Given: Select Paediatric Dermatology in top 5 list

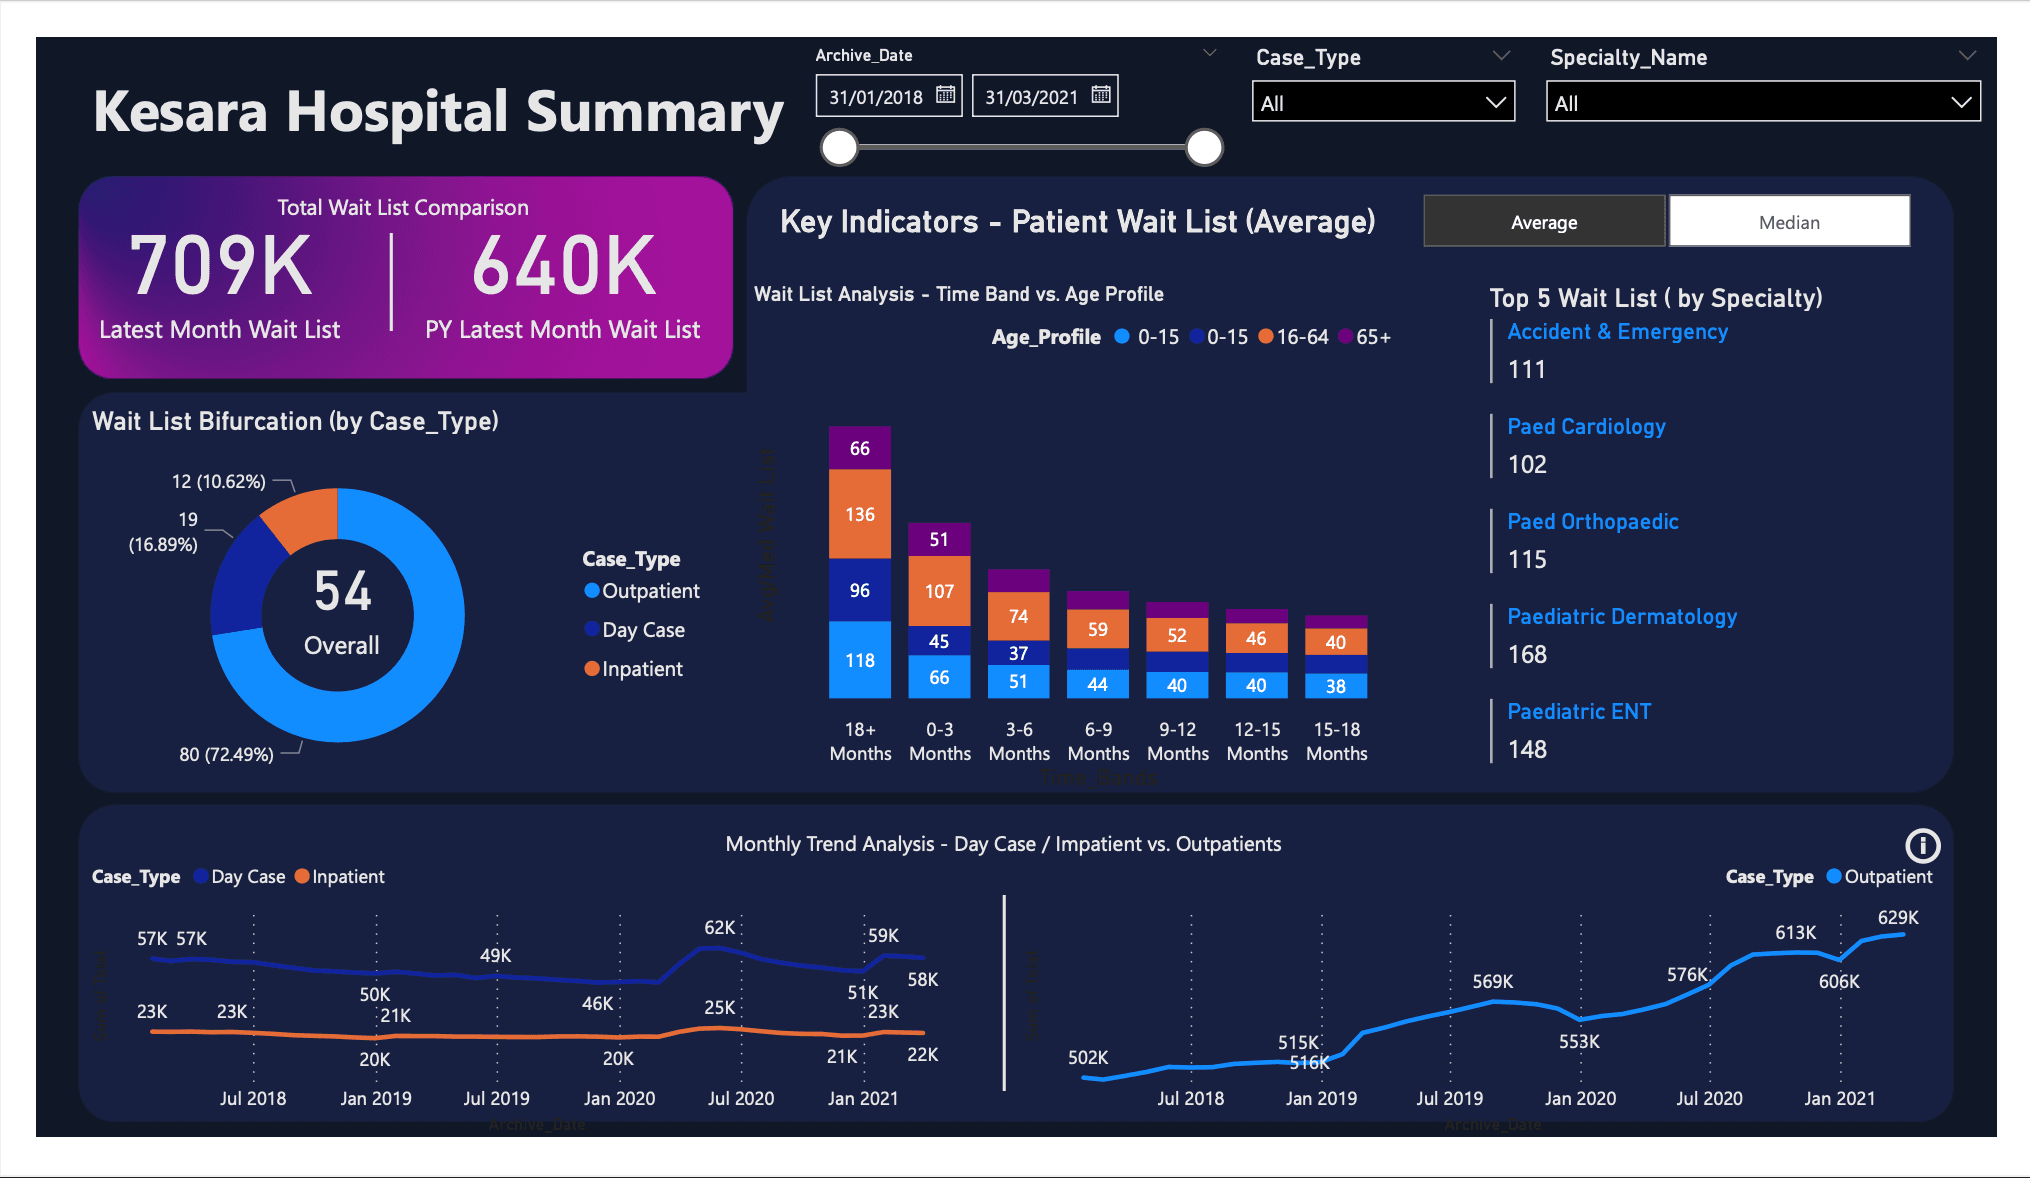Looking at the screenshot, I should (x=1621, y=617).
